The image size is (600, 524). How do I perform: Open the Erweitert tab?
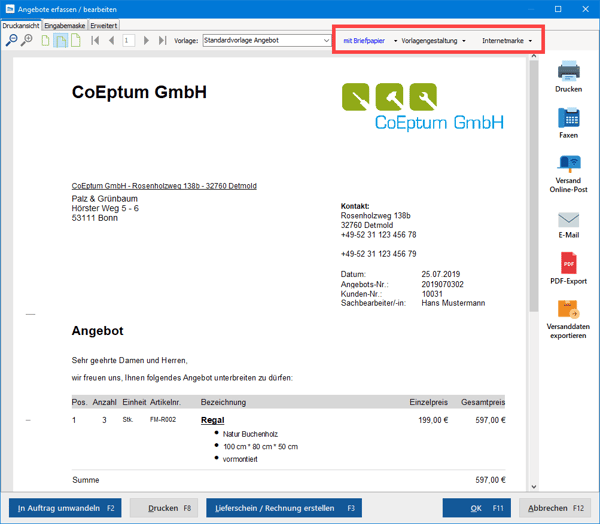point(104,25)
